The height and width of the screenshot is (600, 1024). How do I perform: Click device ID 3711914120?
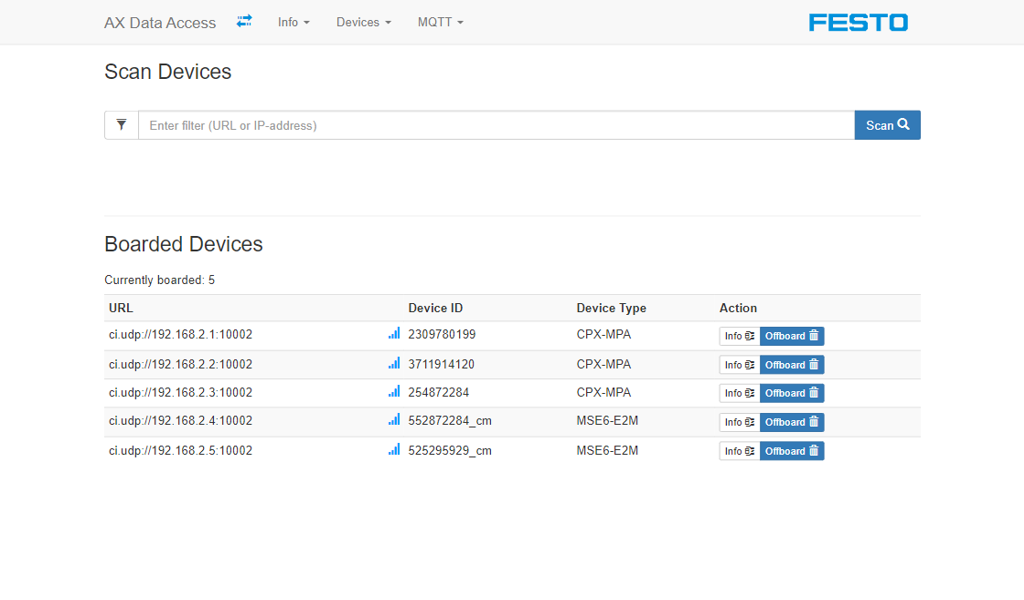441,364
